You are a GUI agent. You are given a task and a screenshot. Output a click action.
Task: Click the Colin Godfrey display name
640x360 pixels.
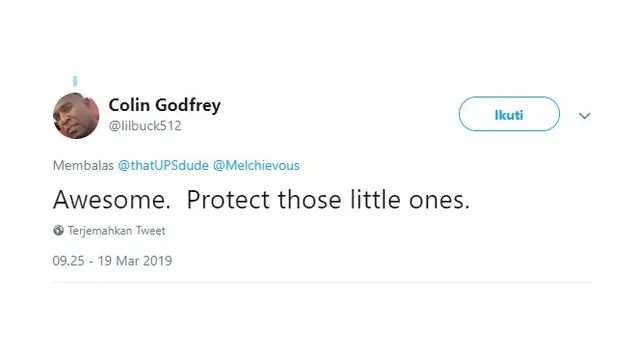[x=164, y=105]
